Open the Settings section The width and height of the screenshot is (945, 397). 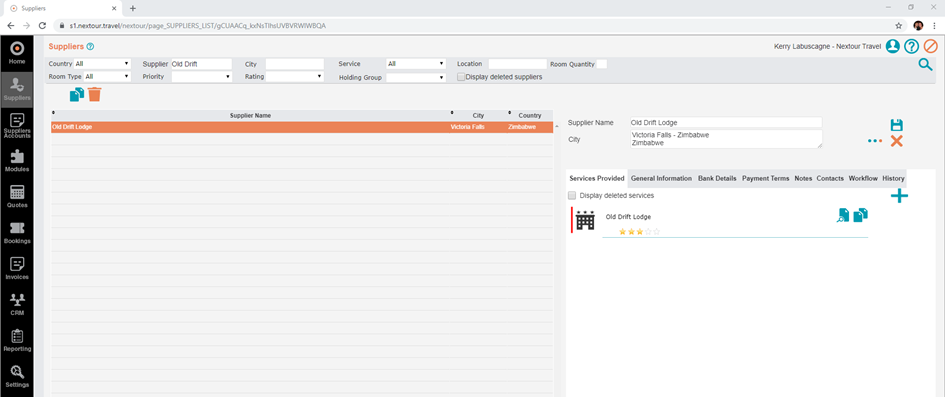[x=17, y=377]
